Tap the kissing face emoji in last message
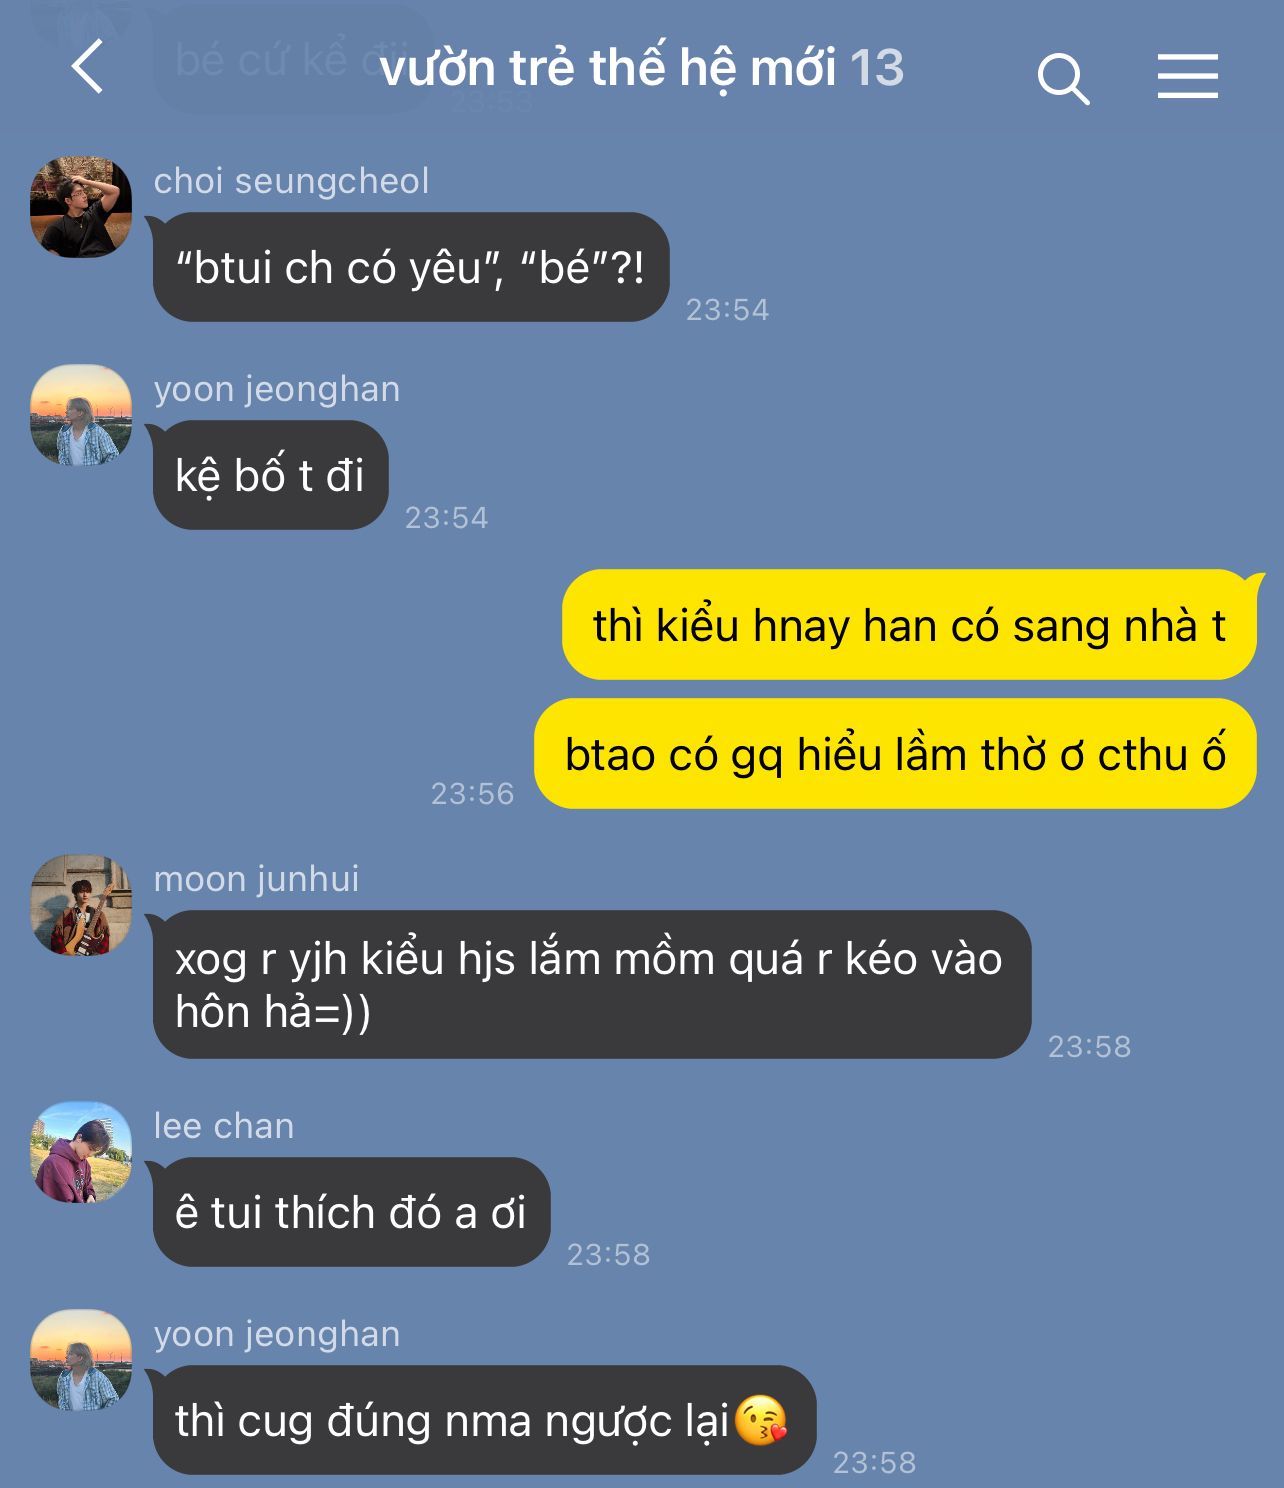Viewport: 1284px width, 1488px height. 761,1420
